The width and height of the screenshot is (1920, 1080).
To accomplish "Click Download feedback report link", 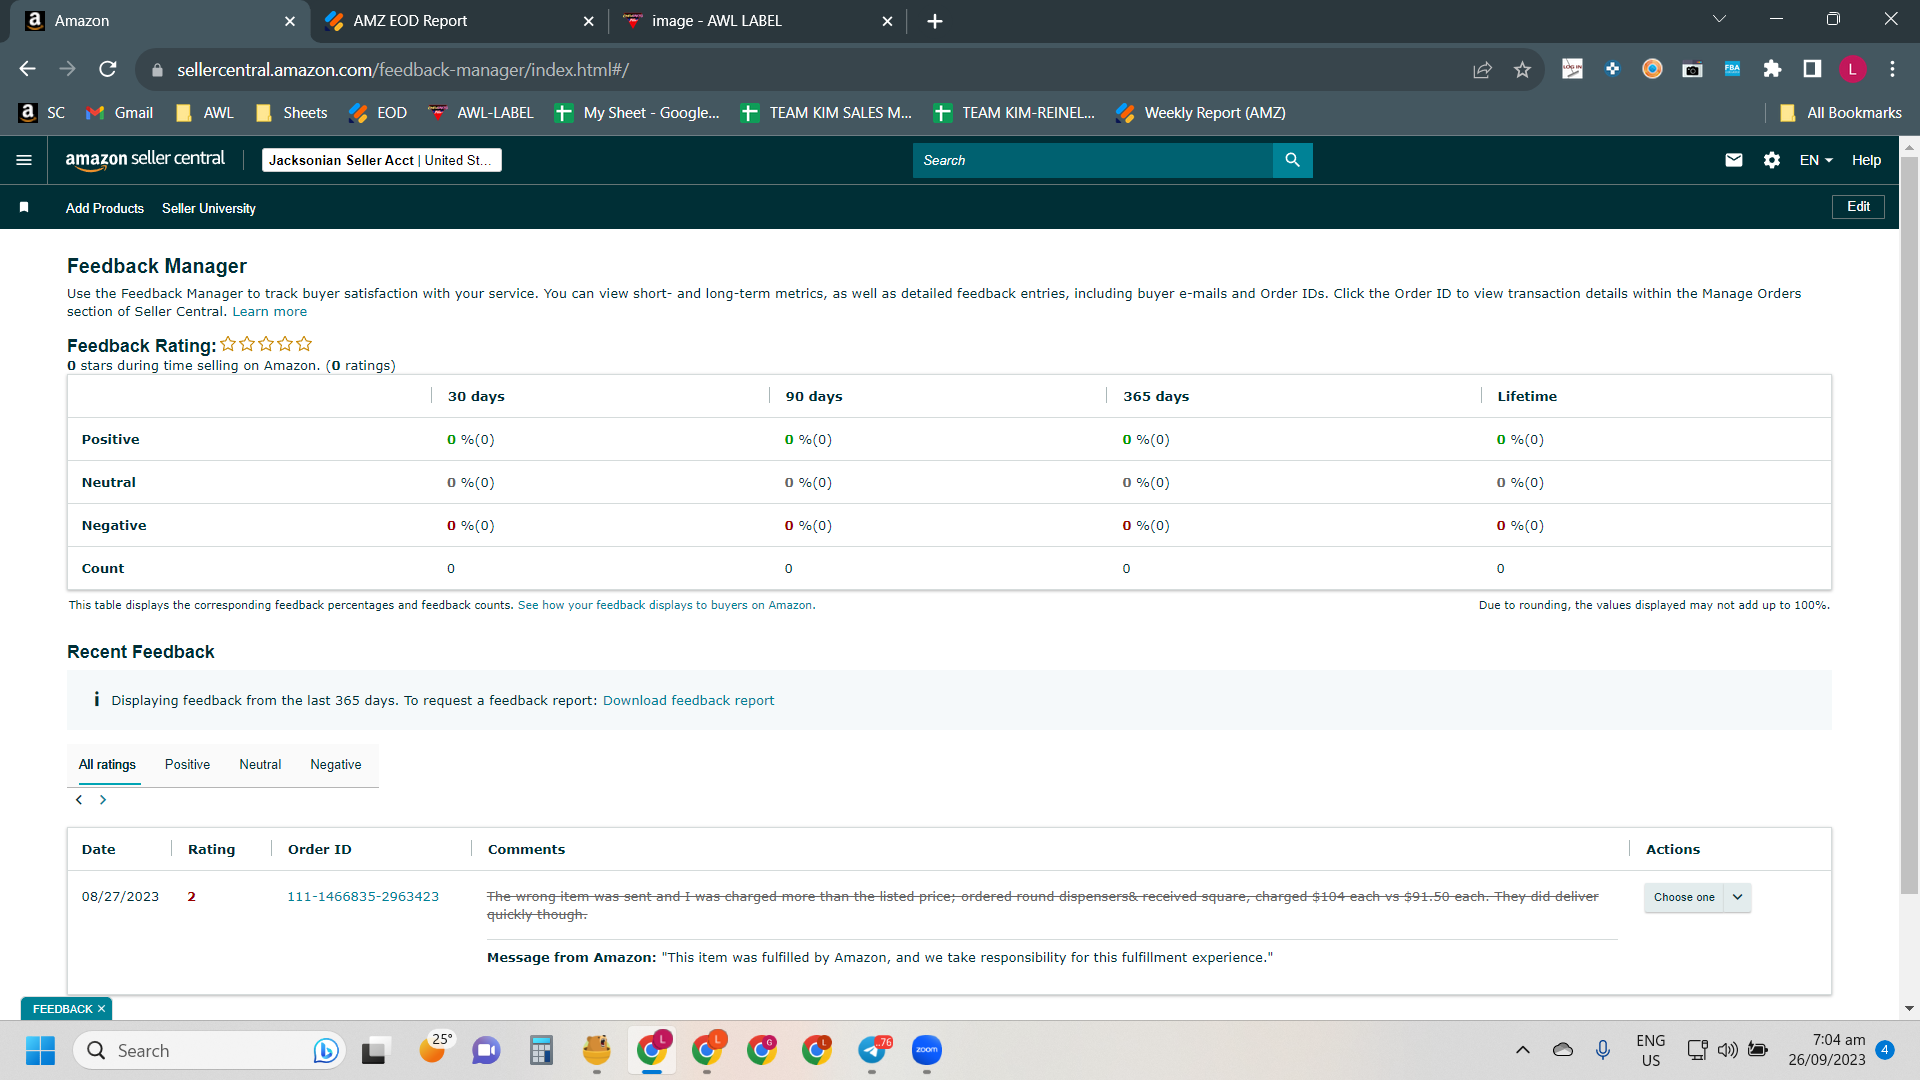I will click(688, 700).
